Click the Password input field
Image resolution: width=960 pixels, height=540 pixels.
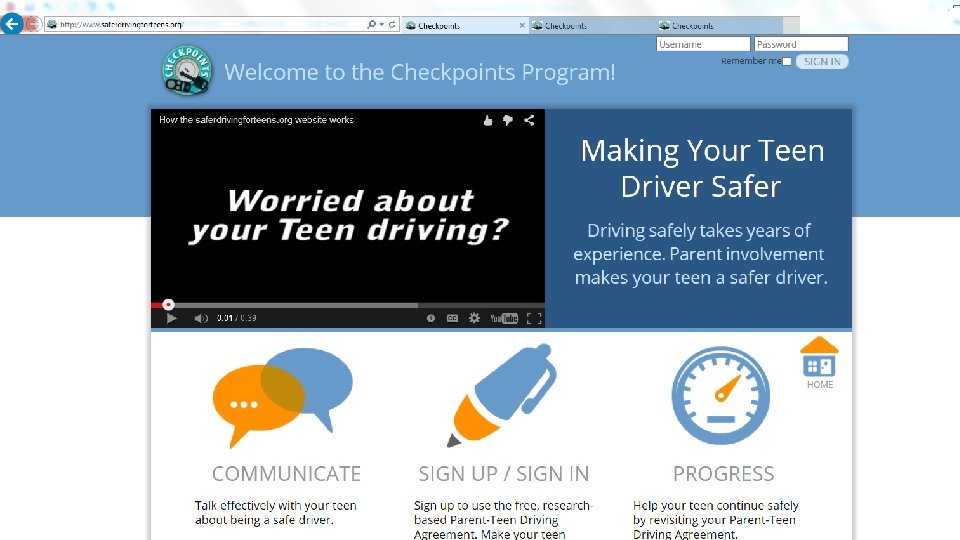[x=801, y=44]
